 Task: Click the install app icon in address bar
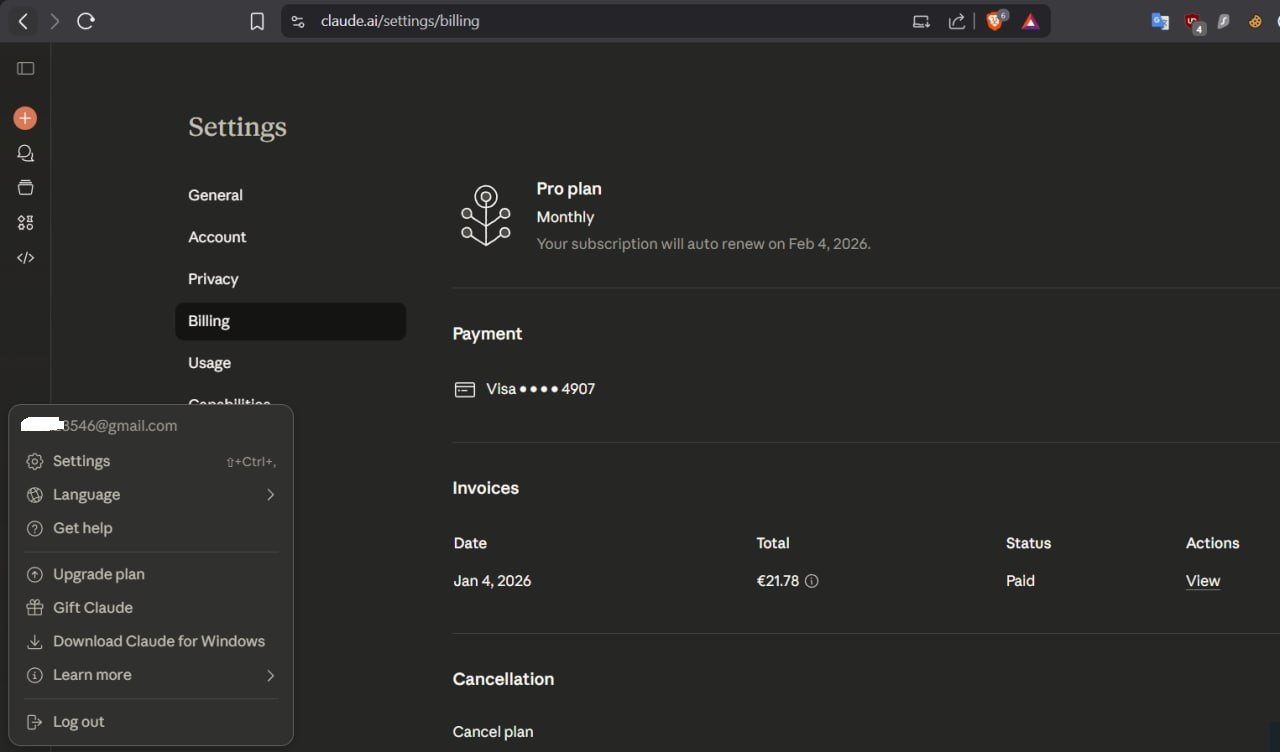[x=921, y=21]
